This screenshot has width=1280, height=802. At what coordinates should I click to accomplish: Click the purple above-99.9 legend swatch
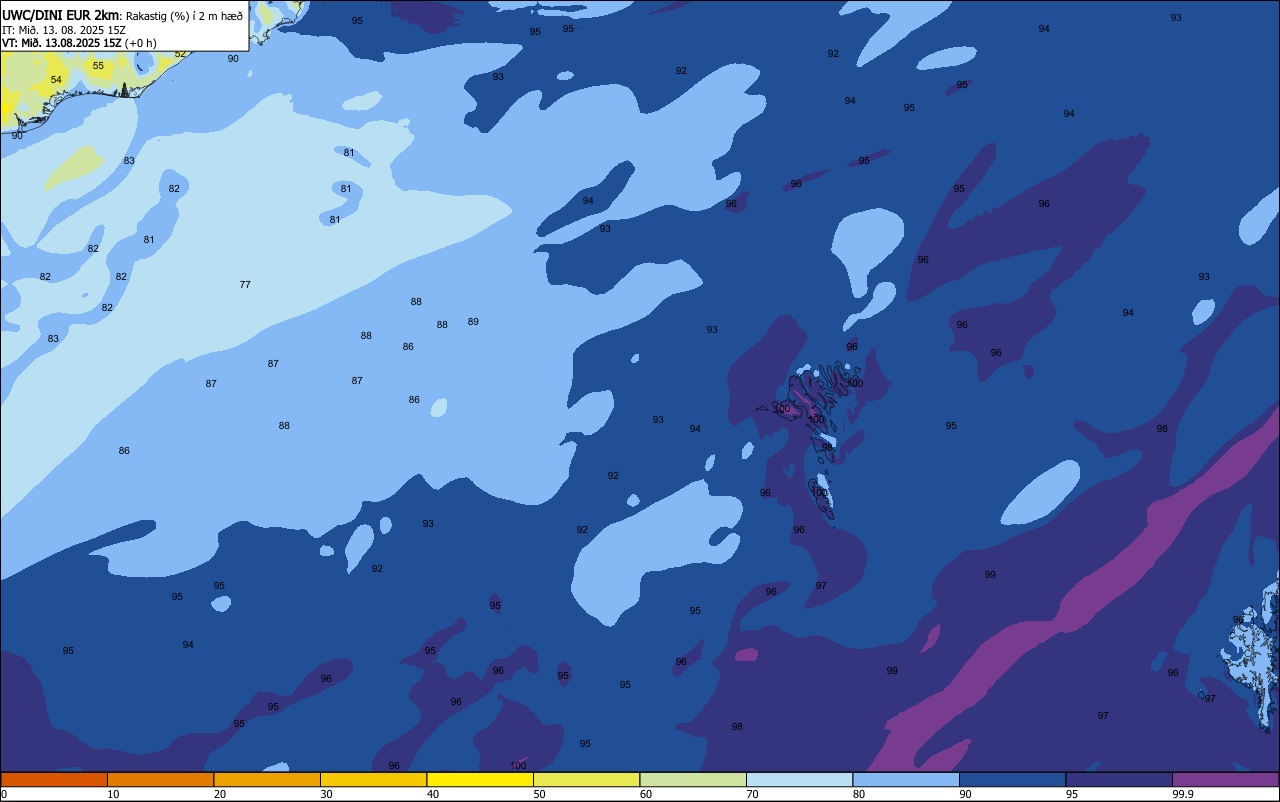(x=1225, y=779)
